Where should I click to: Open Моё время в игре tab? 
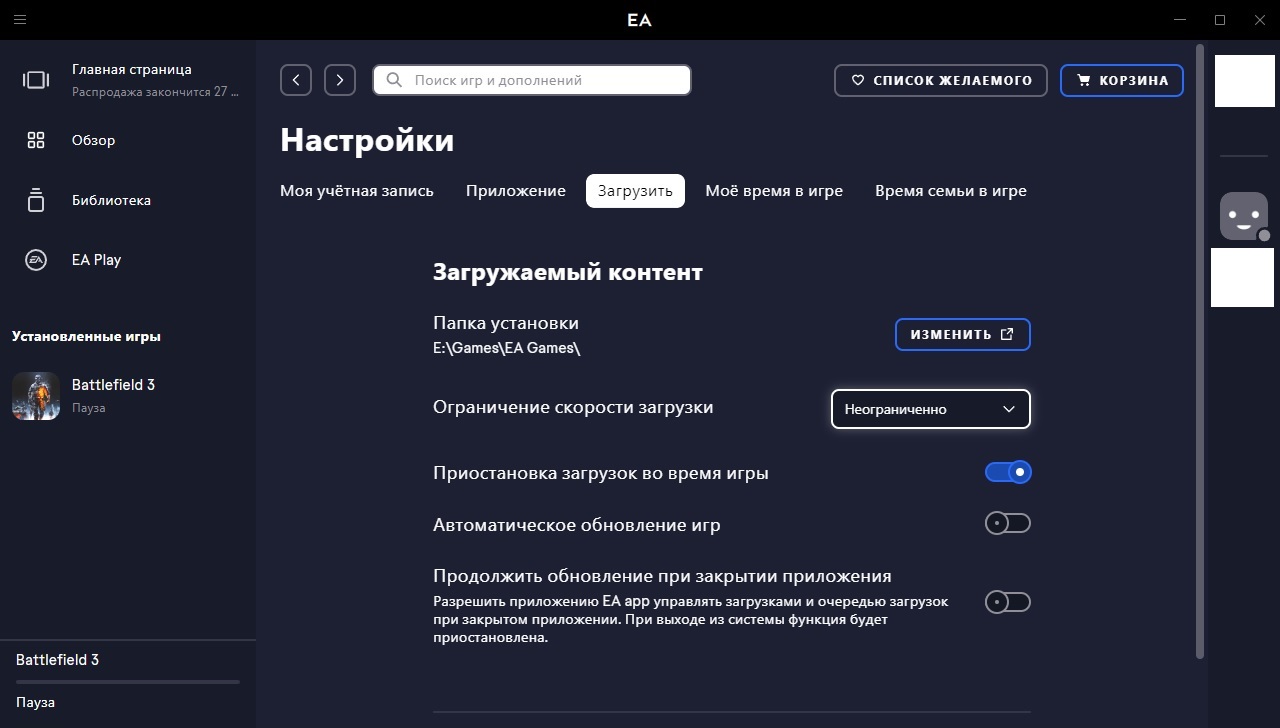tap(774, 191)
